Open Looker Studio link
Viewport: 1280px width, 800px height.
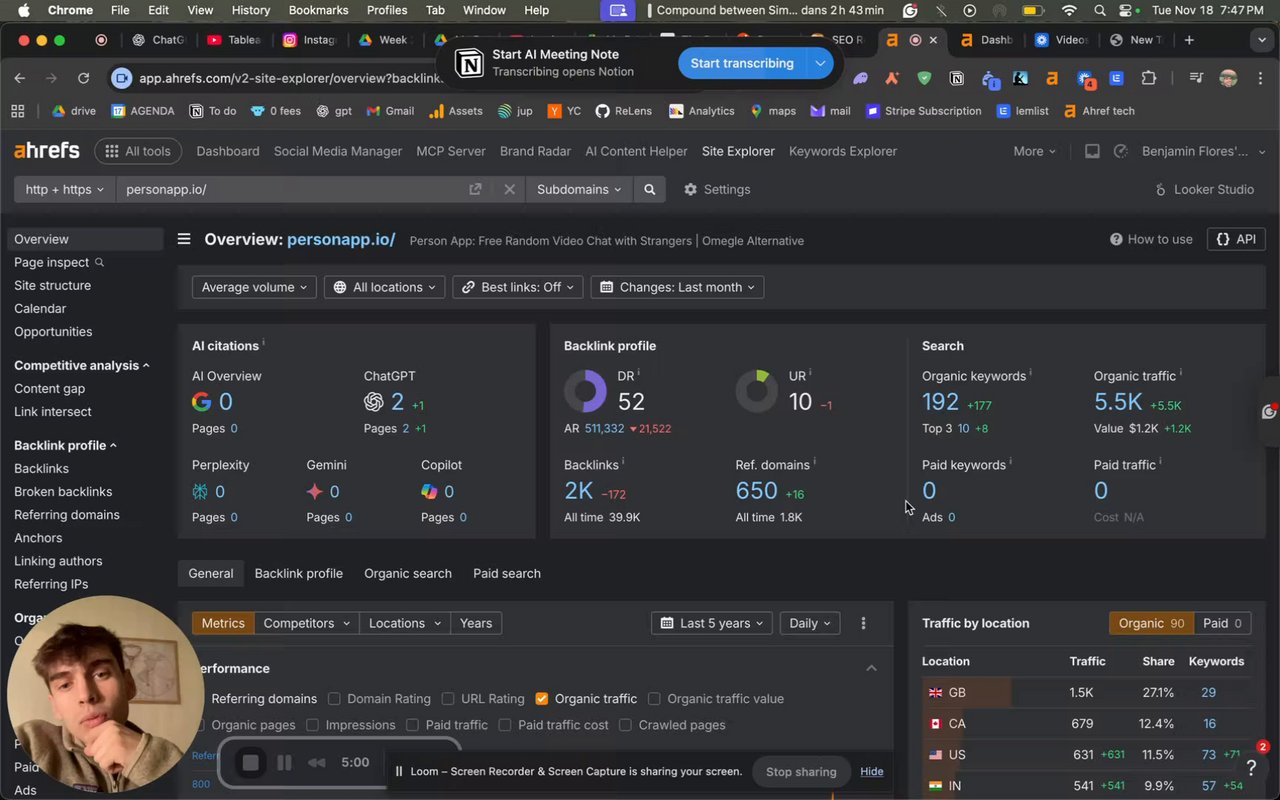1204,189
